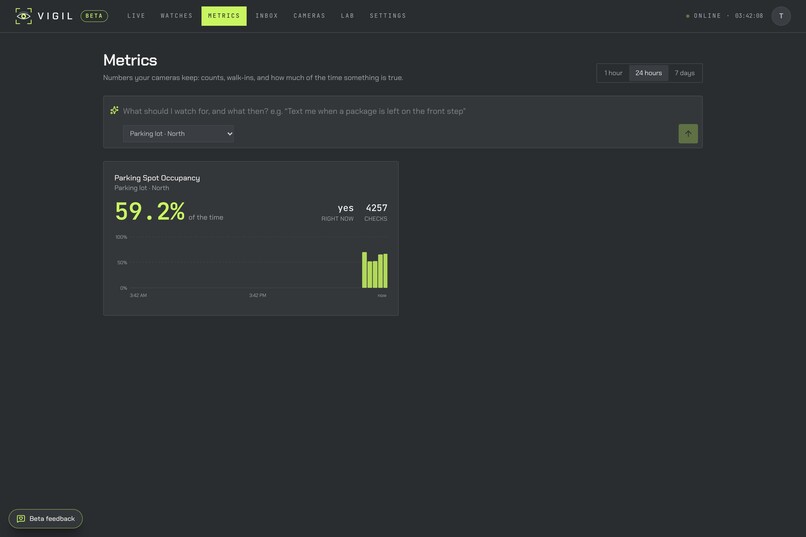Image resolution: width=806 pixels, height=537 pixels.
Task: Focus the 'What should I watch for' input
Action: point(401,111)
